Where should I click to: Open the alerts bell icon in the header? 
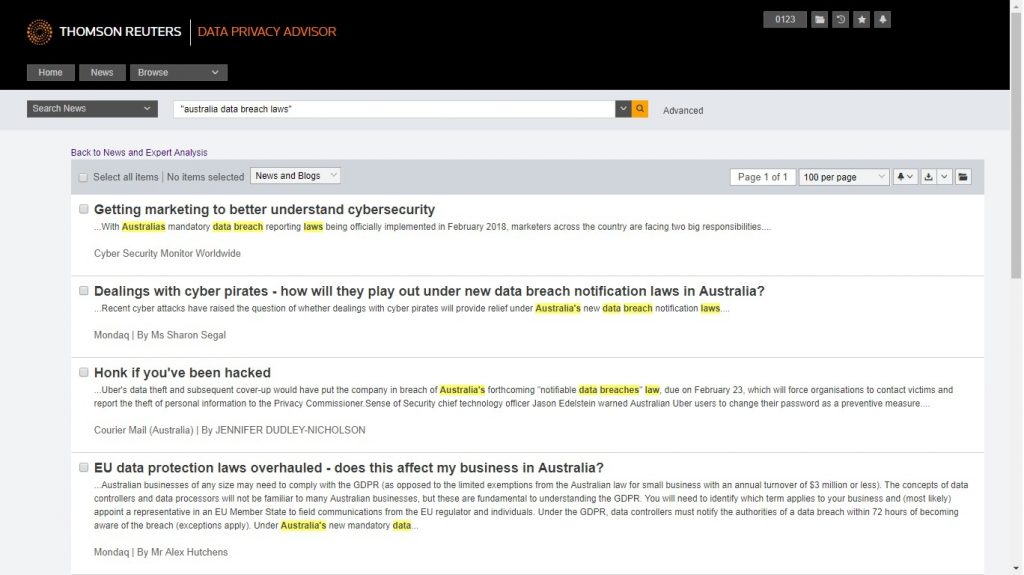pyautogui.click(x=882, y=20)
